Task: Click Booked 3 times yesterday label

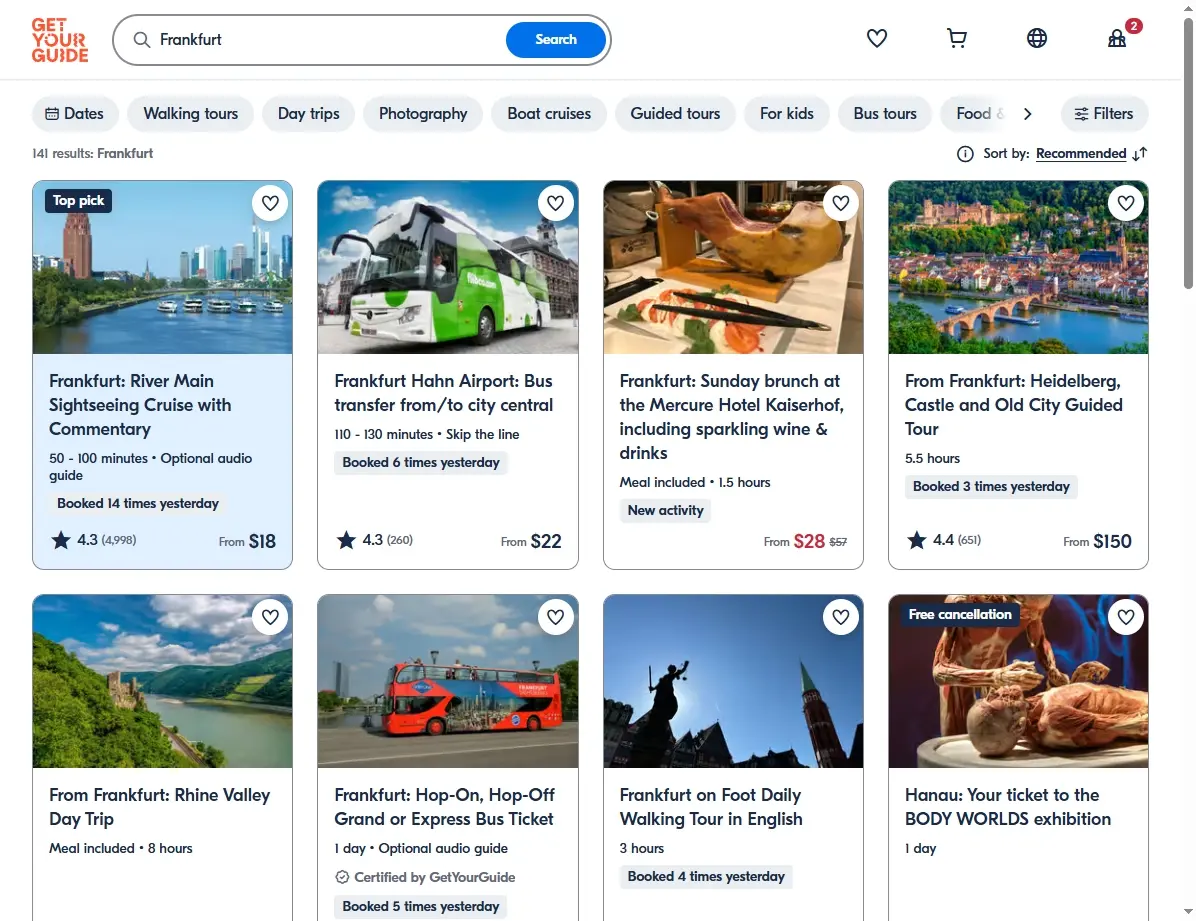Action: point(991,487)
